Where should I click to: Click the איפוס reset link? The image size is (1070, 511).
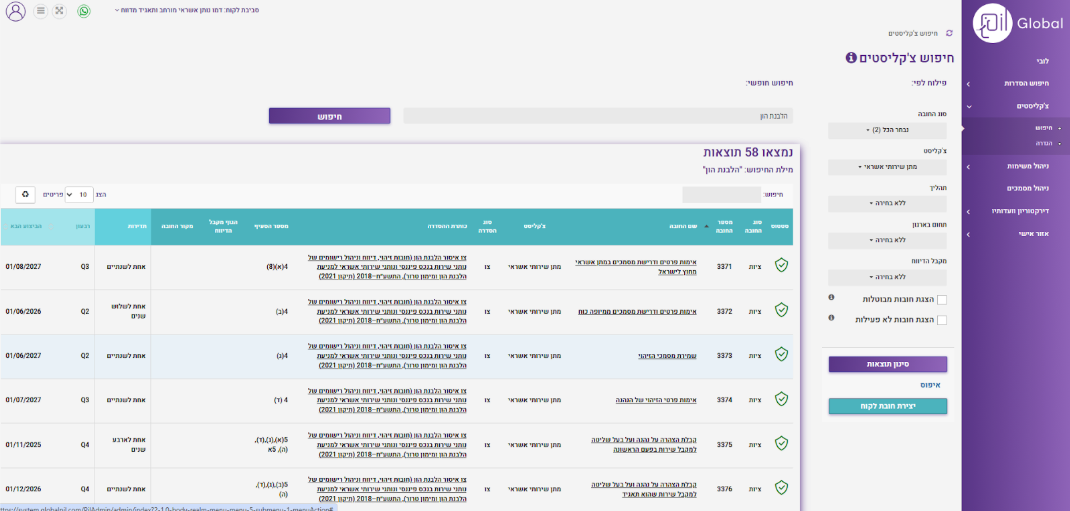pos(931,384)
